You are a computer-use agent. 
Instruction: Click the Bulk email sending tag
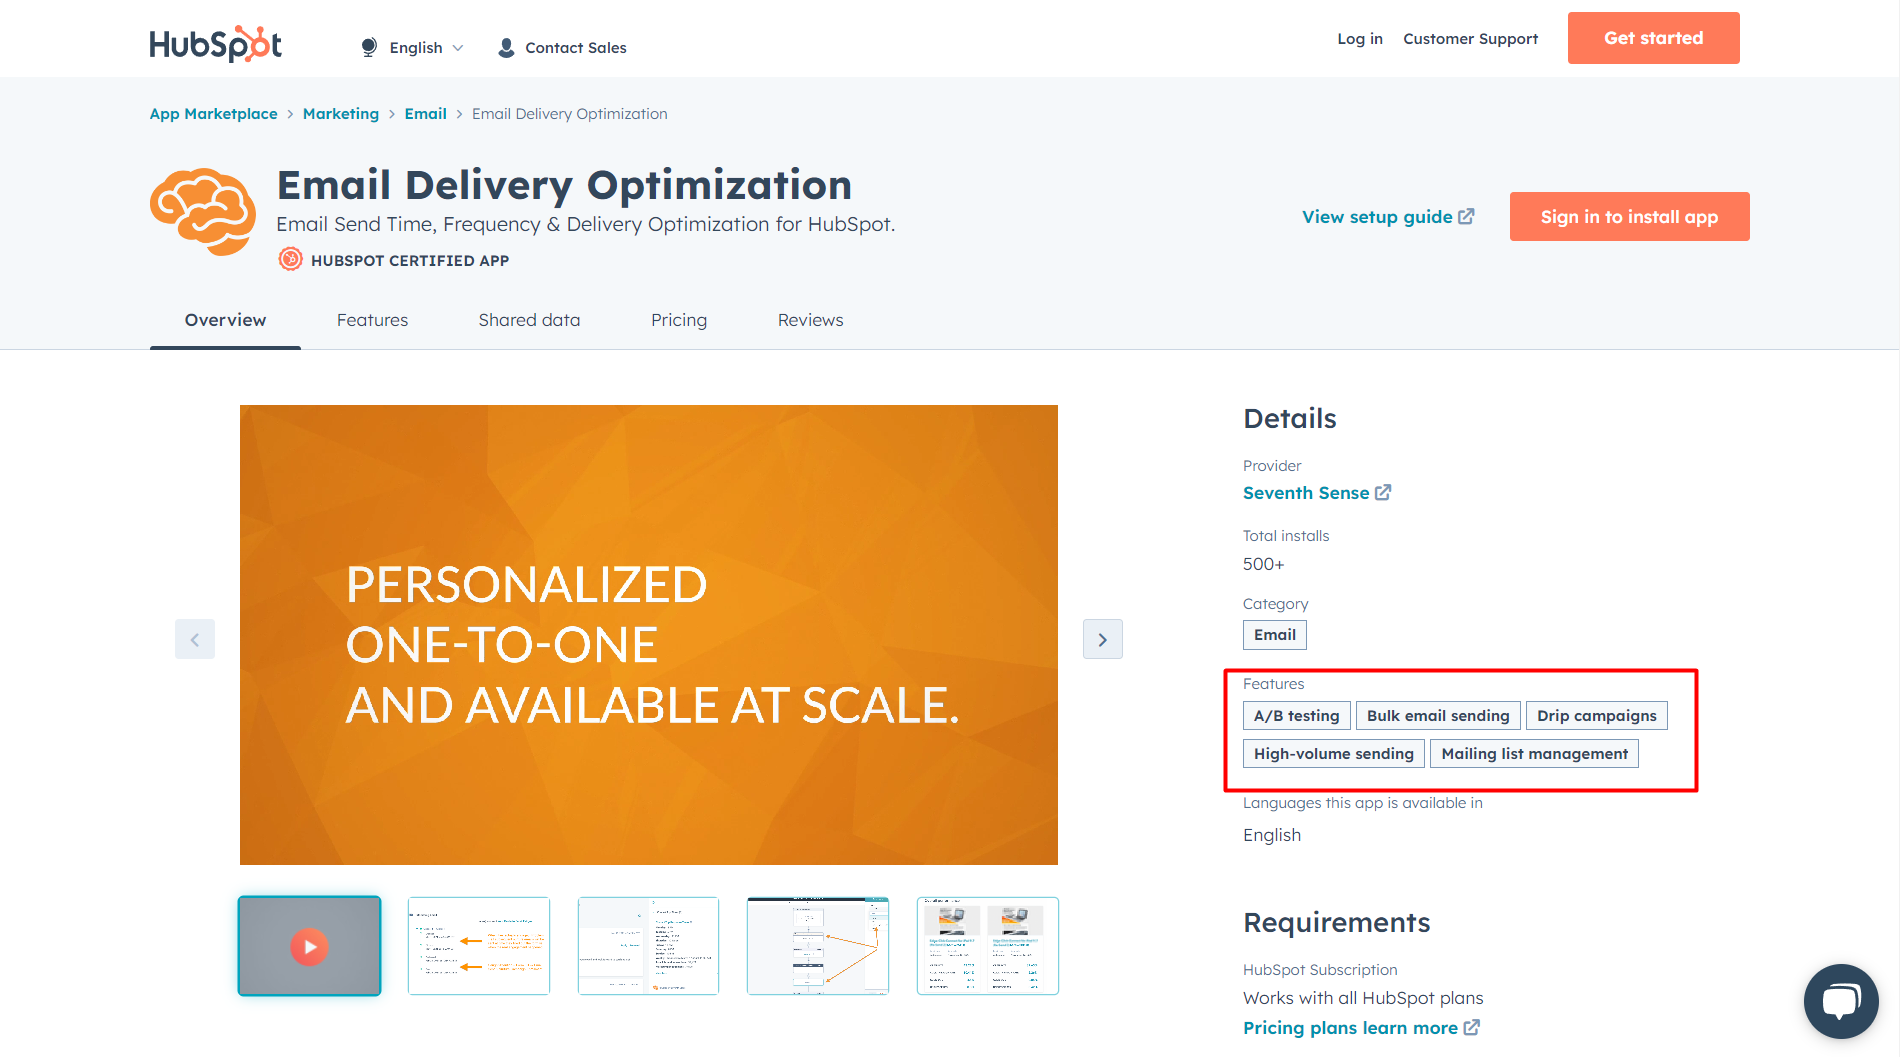1438,716
